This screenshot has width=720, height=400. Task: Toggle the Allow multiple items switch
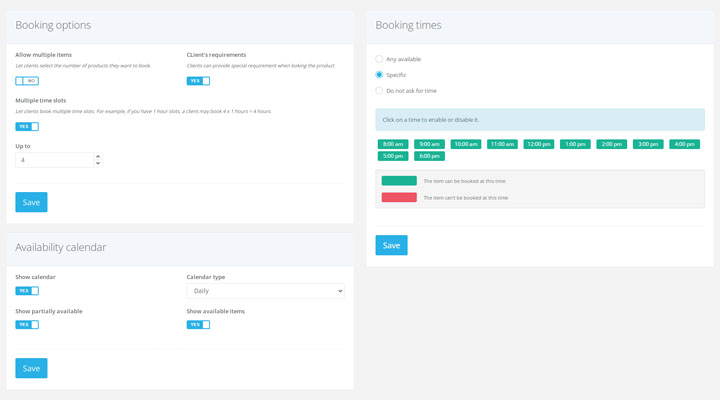pos(27,81)
